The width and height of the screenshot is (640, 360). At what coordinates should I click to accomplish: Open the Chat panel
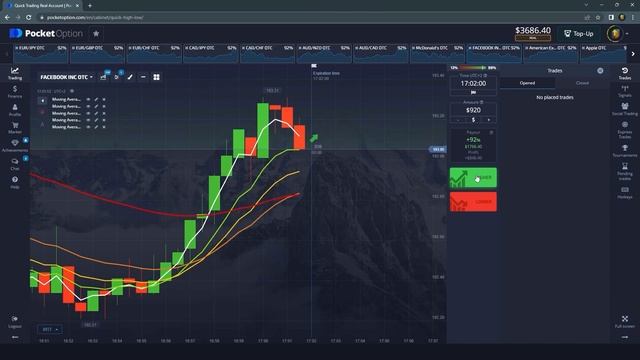pos(15,164)
